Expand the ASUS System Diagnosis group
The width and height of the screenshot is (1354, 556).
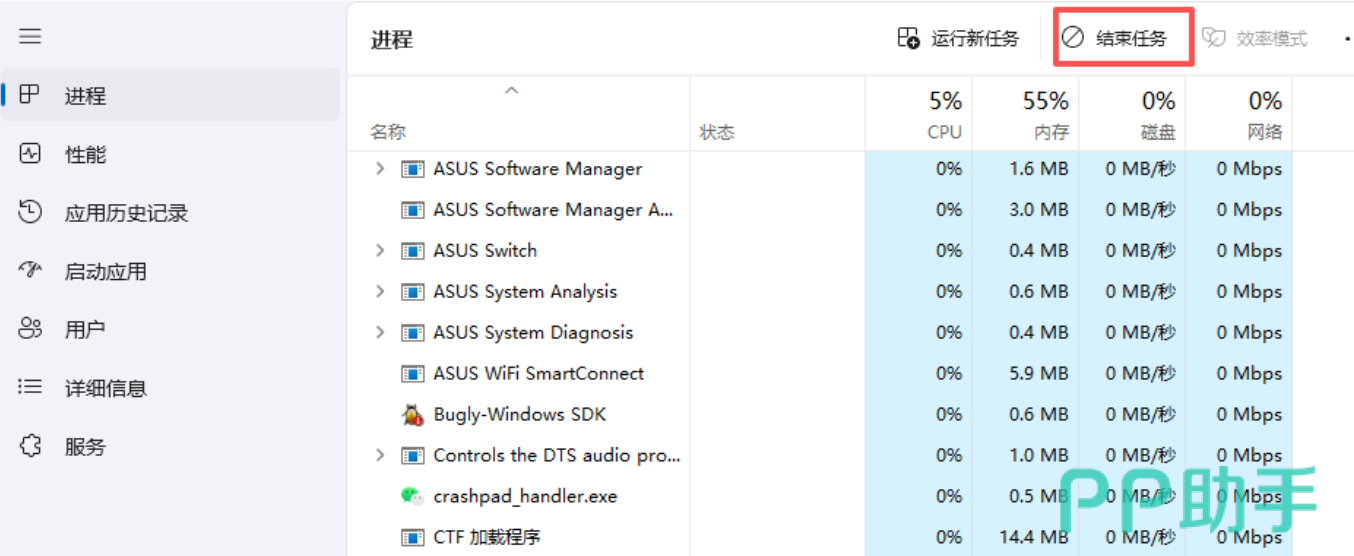[x=379, y=333]
